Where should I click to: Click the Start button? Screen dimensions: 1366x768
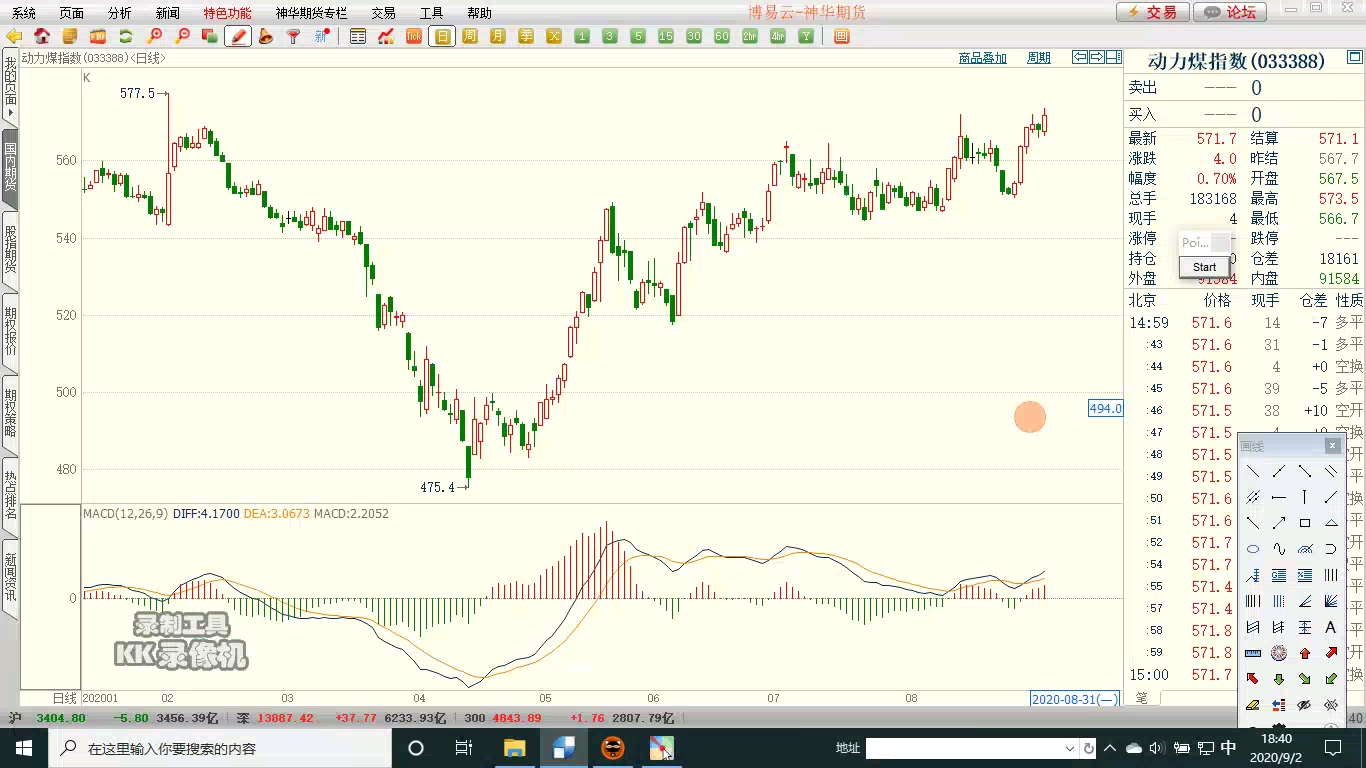1204,267
